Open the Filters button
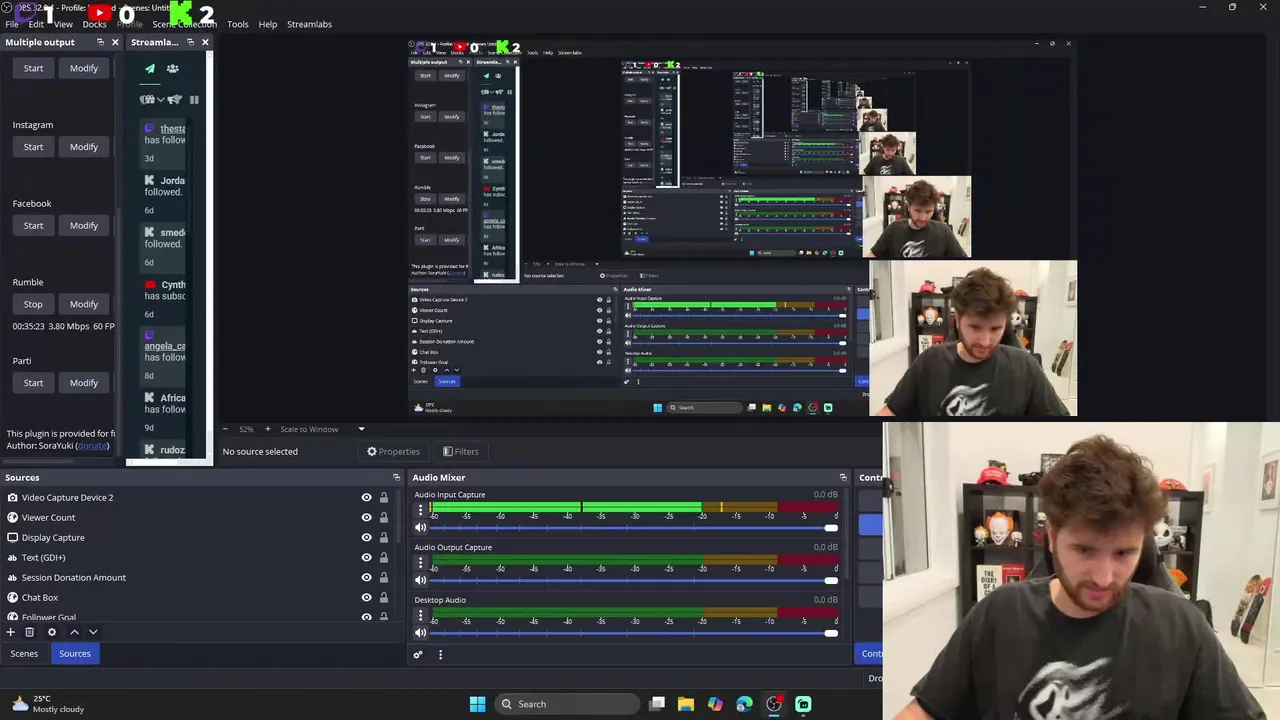1280x720 pixels. 461,451
